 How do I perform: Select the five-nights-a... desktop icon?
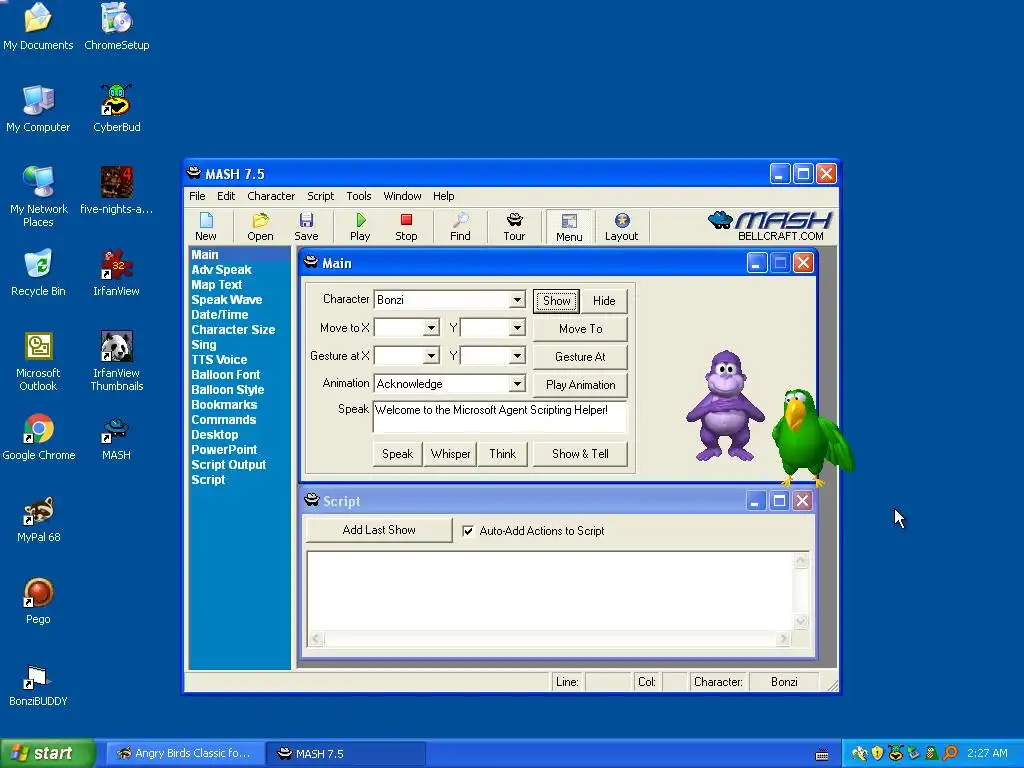116,190
